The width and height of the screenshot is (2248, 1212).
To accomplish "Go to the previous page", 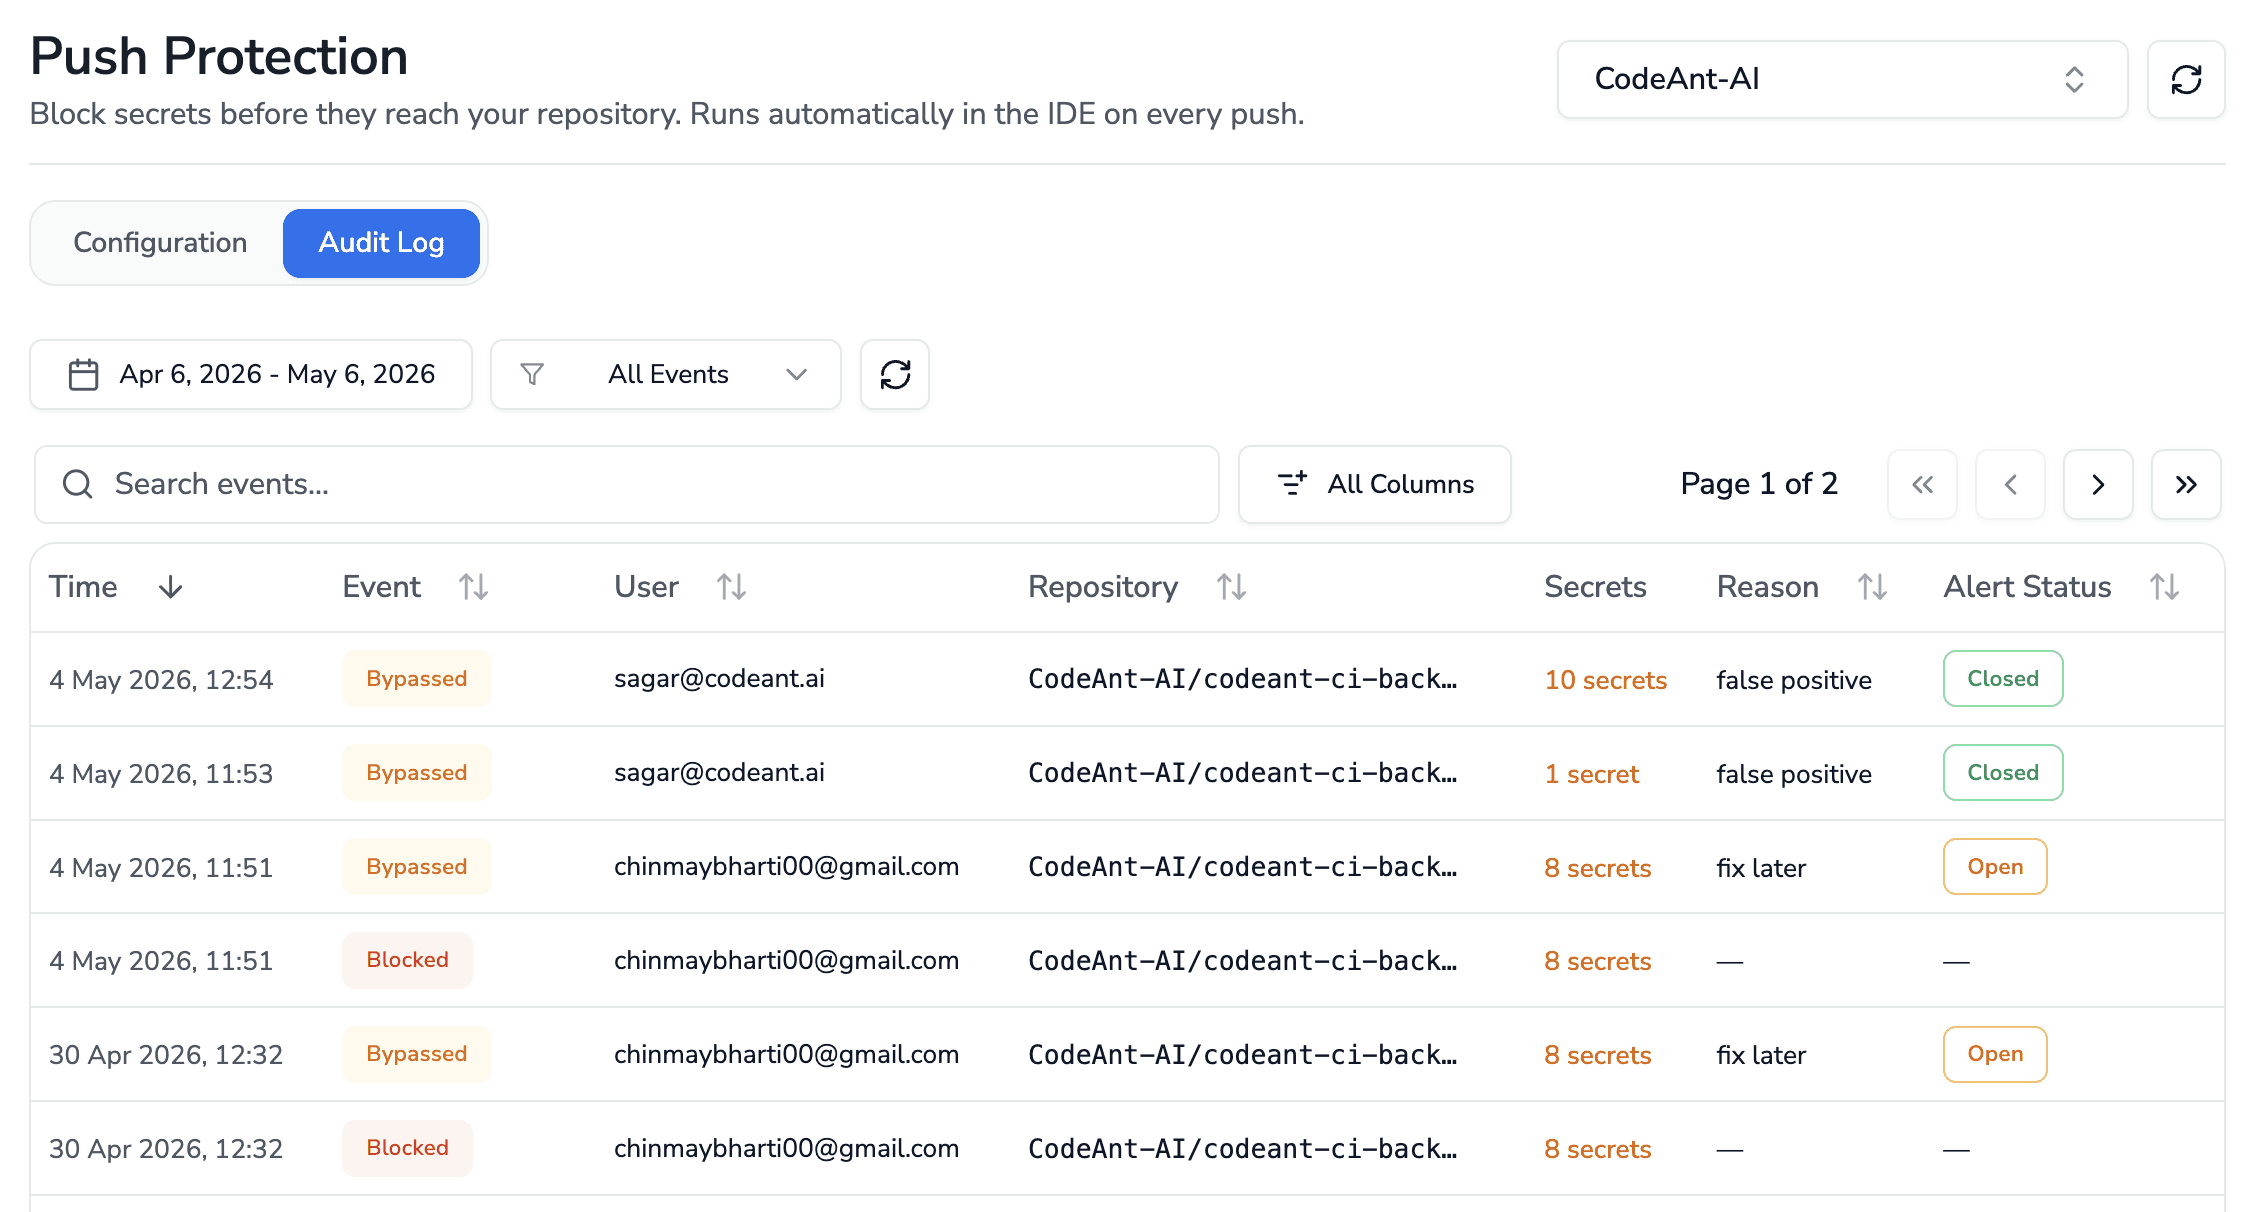I will pos(2010,485).
